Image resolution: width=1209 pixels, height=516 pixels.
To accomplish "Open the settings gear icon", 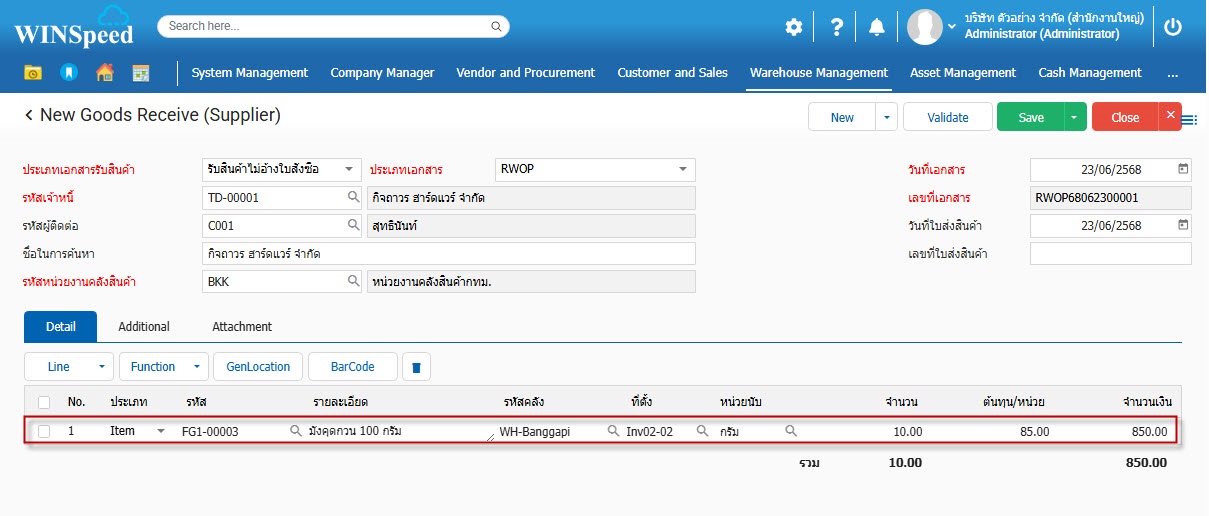I will pos(793,27).
